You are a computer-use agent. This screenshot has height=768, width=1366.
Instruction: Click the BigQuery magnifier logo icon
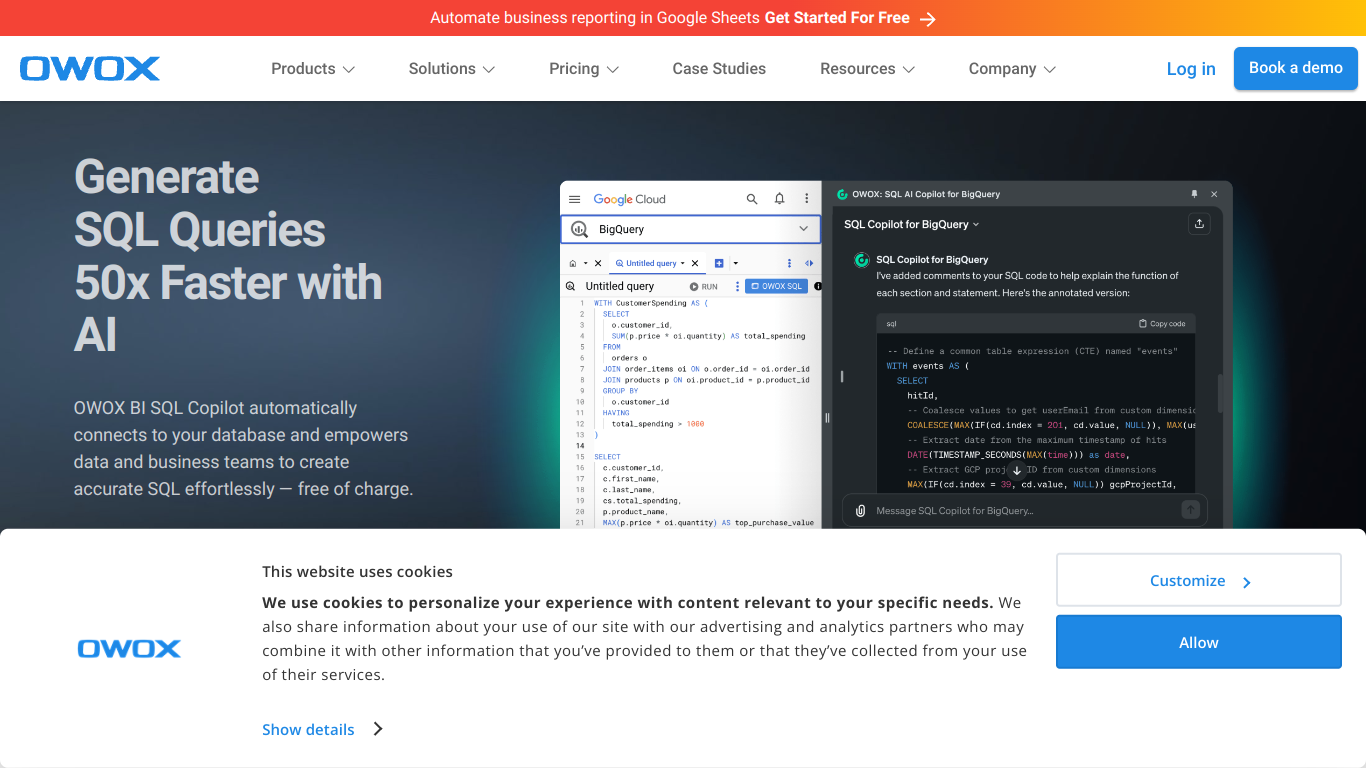coord(579,229)
